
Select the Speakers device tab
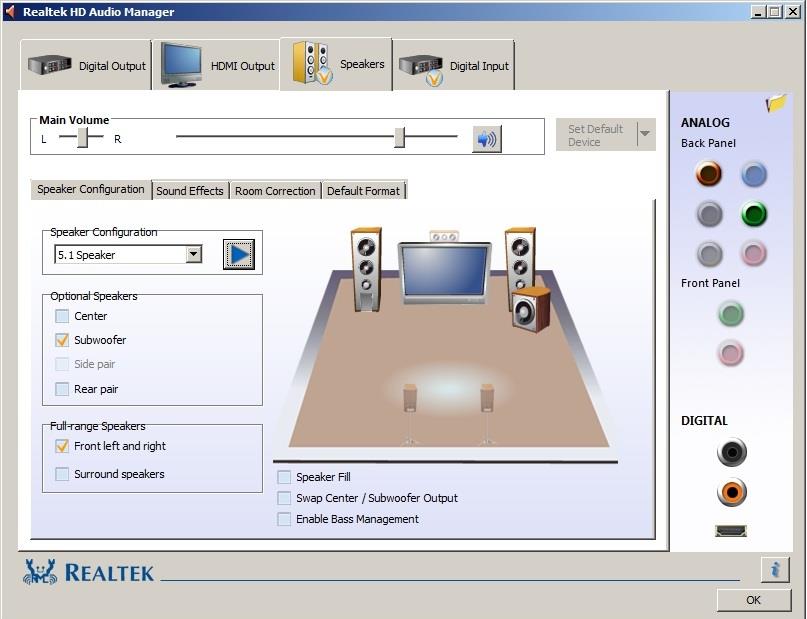pyautogui.click(x=337, y=64)
